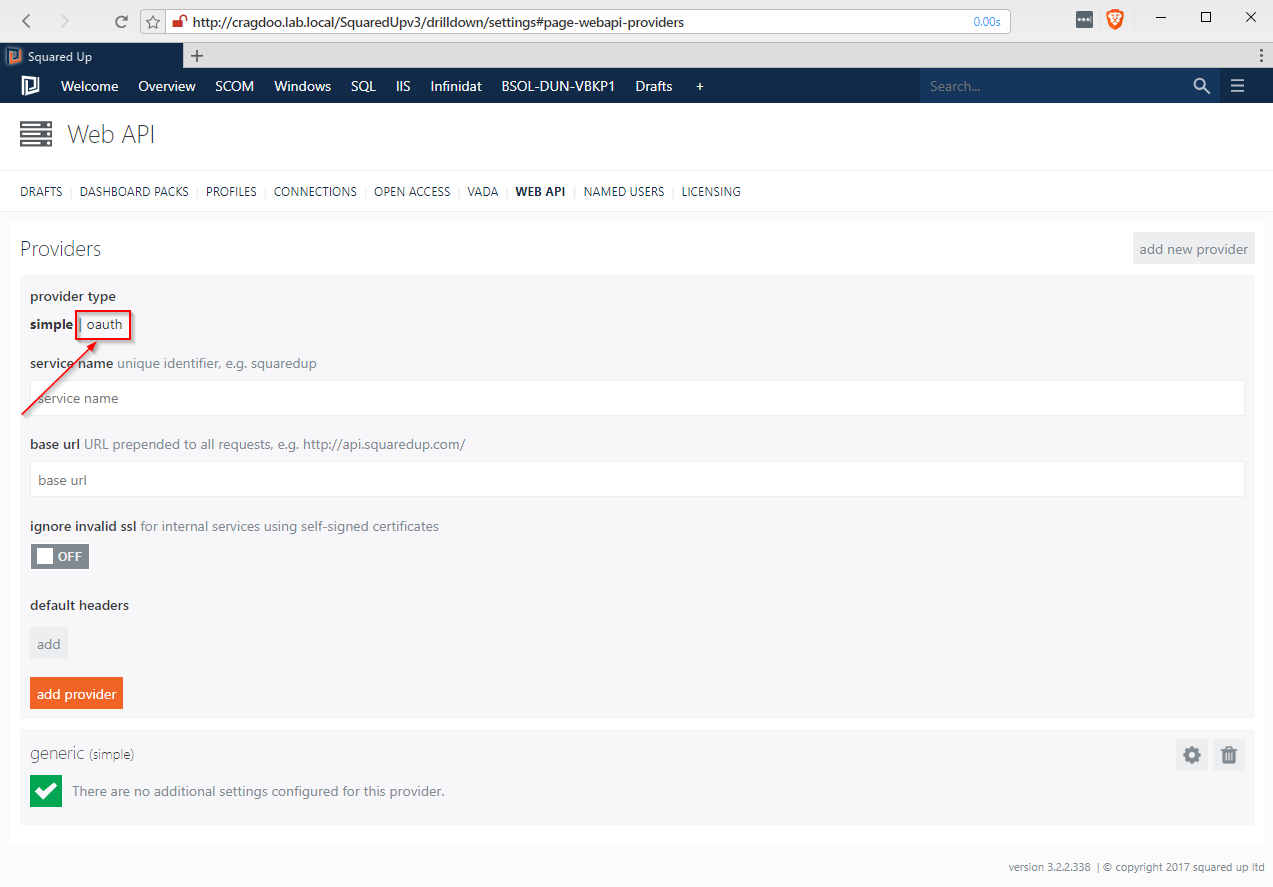Toggle the ignore invalid ssl switch
Screen dimensions: 1273x887
[60, 556]
